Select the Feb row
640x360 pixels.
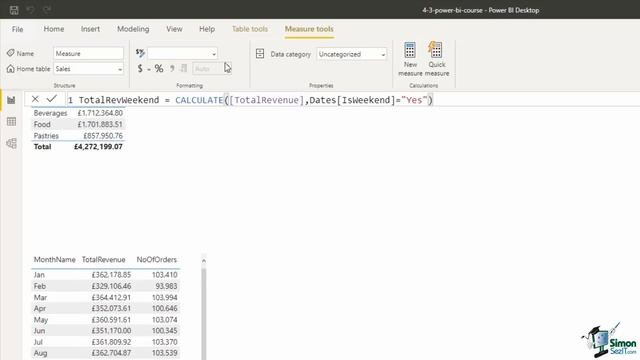pos(105,286)
